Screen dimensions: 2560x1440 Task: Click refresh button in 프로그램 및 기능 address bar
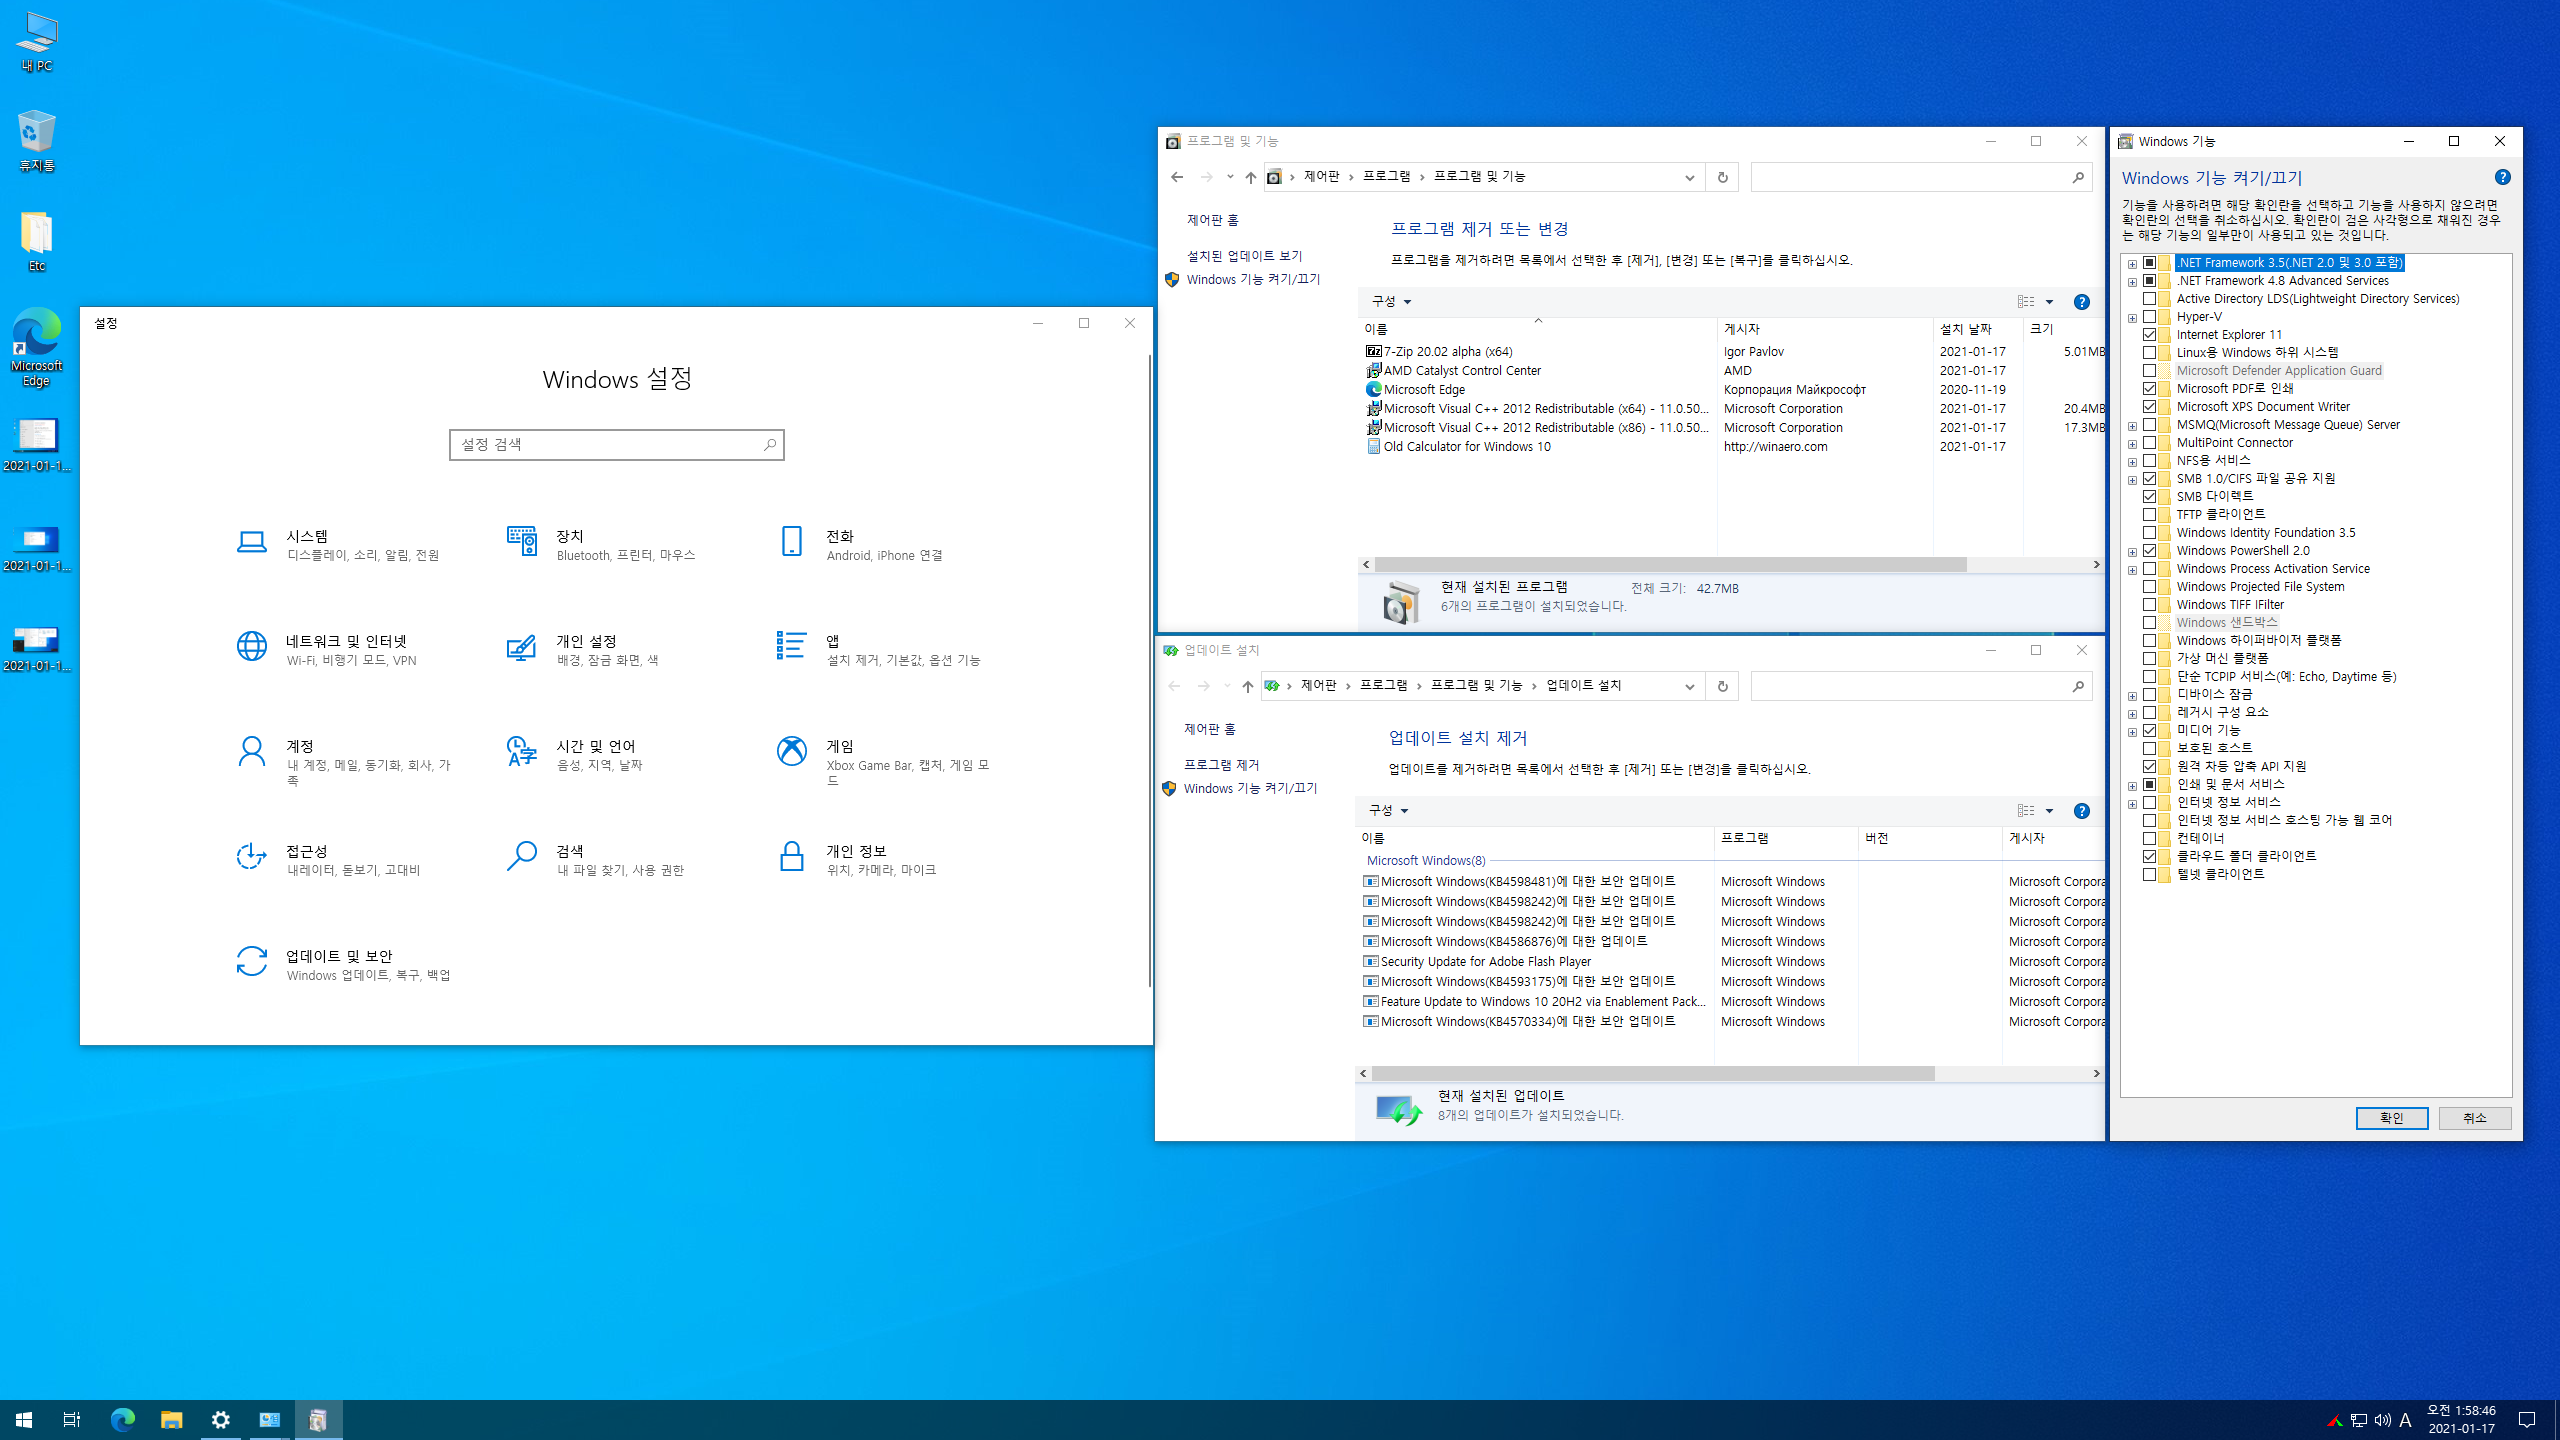(1722, 177)
